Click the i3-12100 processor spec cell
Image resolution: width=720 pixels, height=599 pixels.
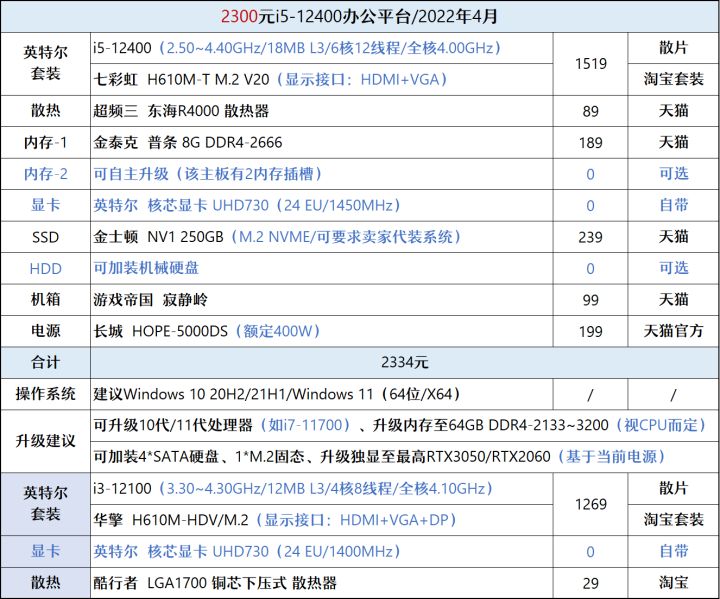[321, 488]
